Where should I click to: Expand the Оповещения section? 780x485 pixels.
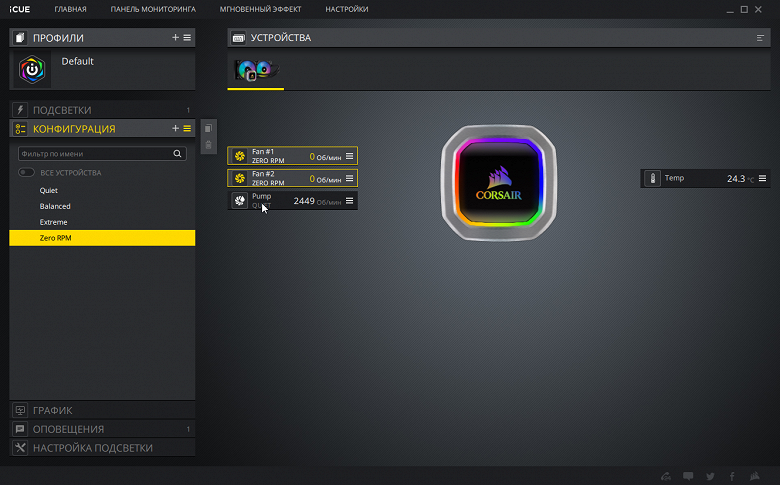click(102, 429)
